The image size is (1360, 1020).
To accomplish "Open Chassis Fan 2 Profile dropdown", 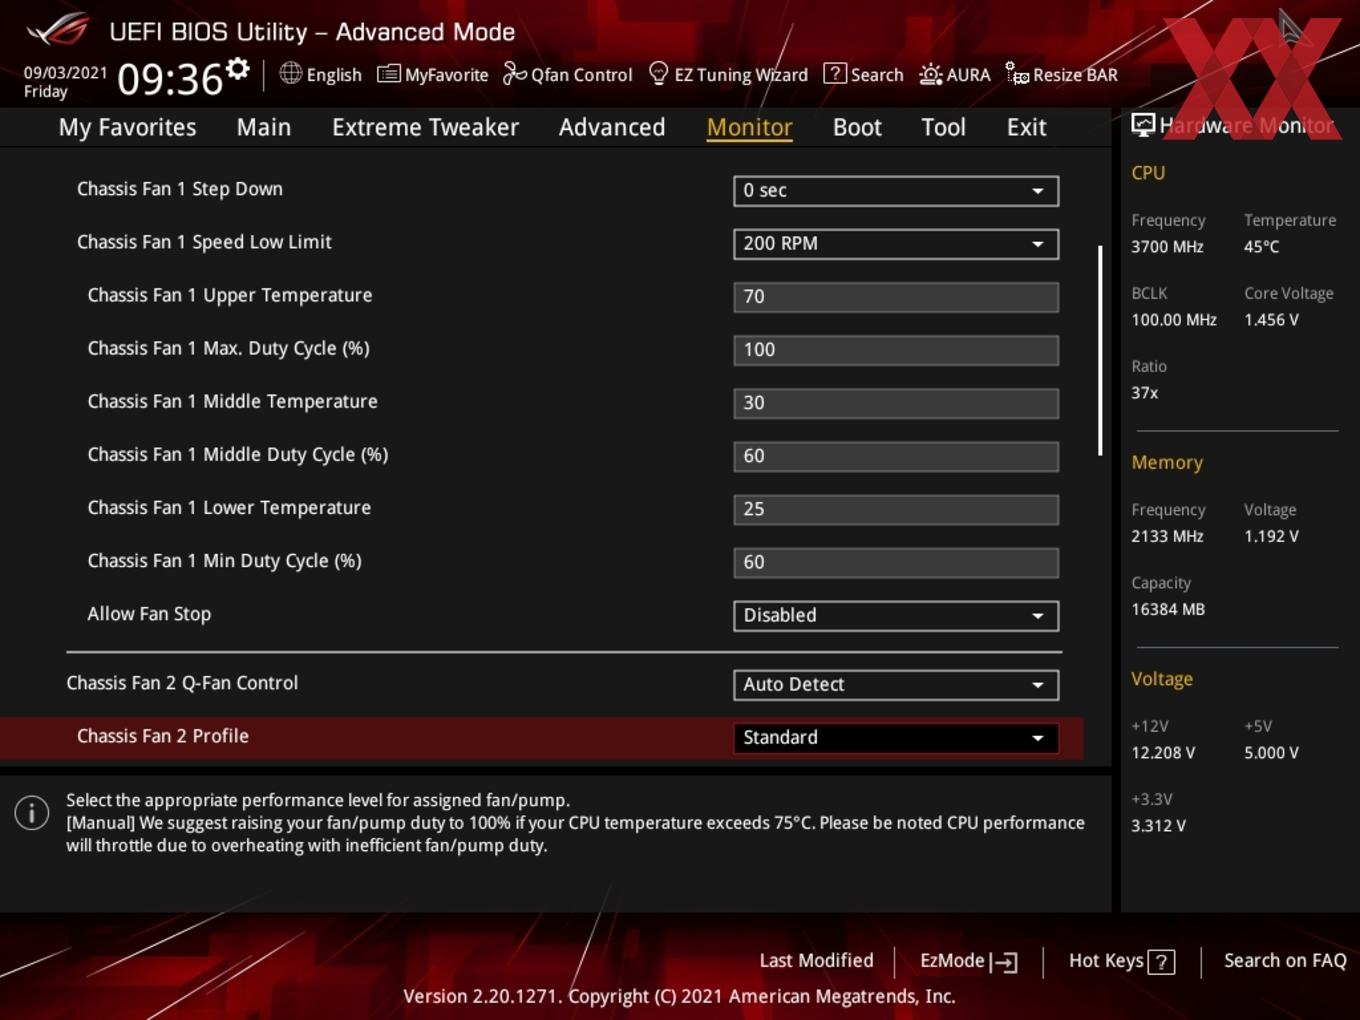I will pos(896,737).
